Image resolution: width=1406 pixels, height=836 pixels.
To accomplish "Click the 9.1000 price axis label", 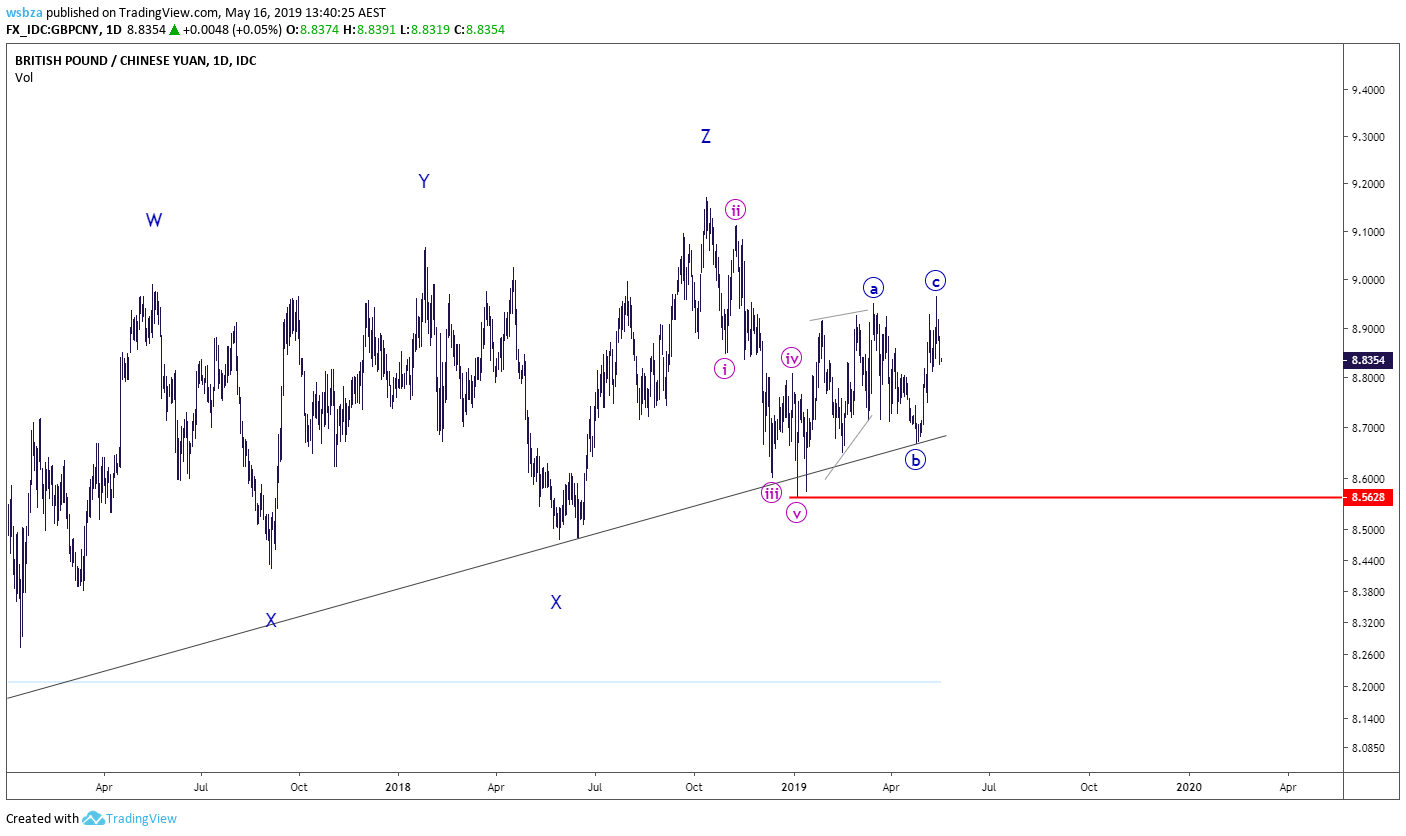I will (x=1367, y=232).
